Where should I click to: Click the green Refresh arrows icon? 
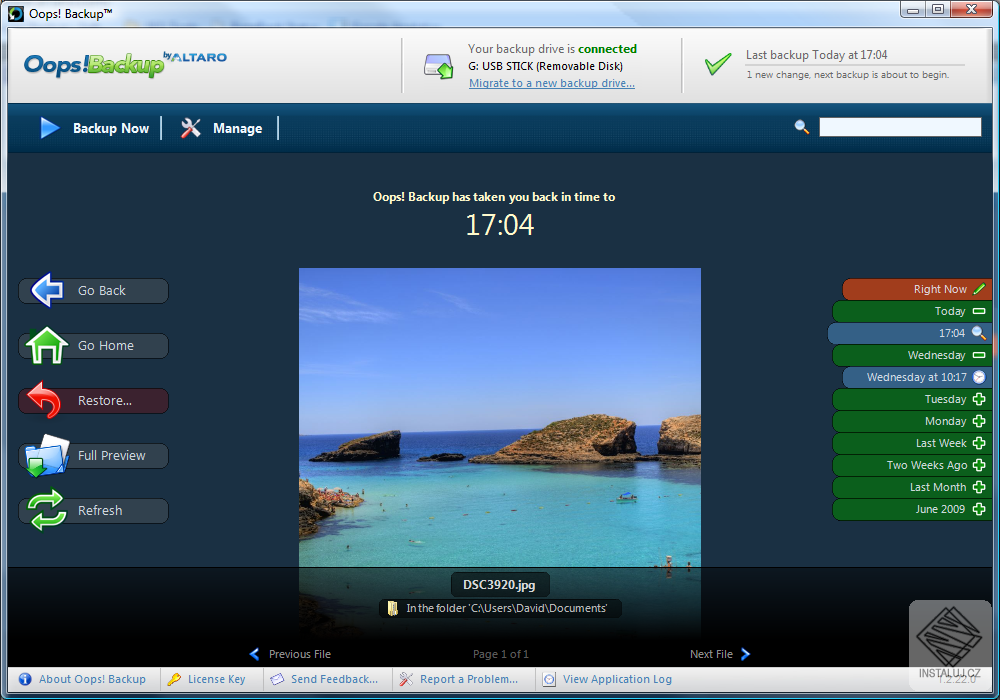coord(47,510)
